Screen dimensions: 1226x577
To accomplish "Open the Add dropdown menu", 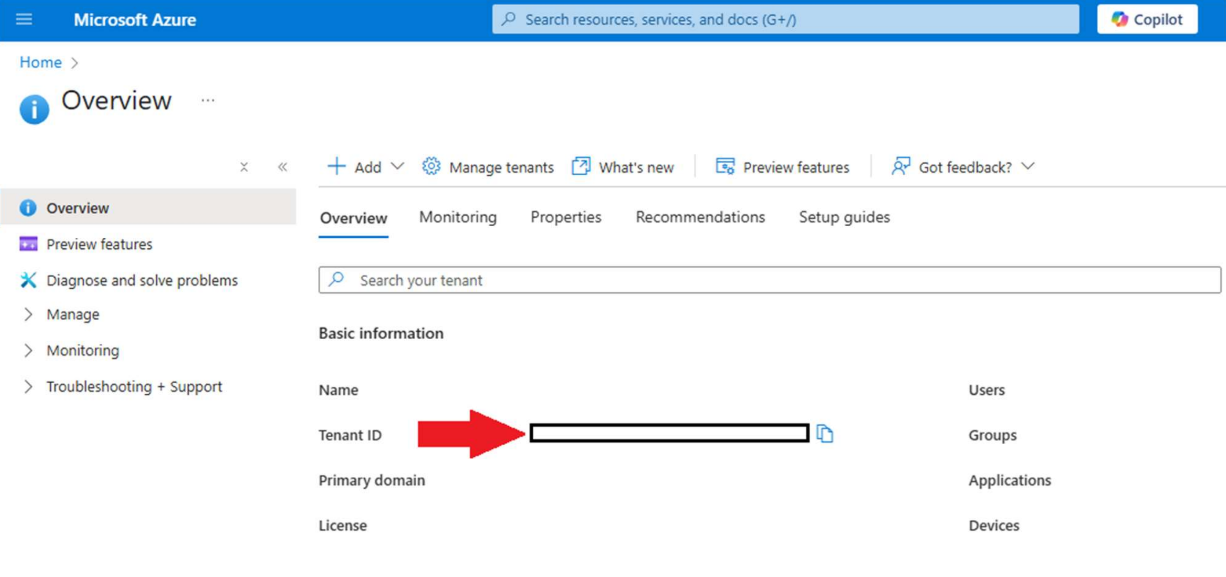I will point(366,167).
